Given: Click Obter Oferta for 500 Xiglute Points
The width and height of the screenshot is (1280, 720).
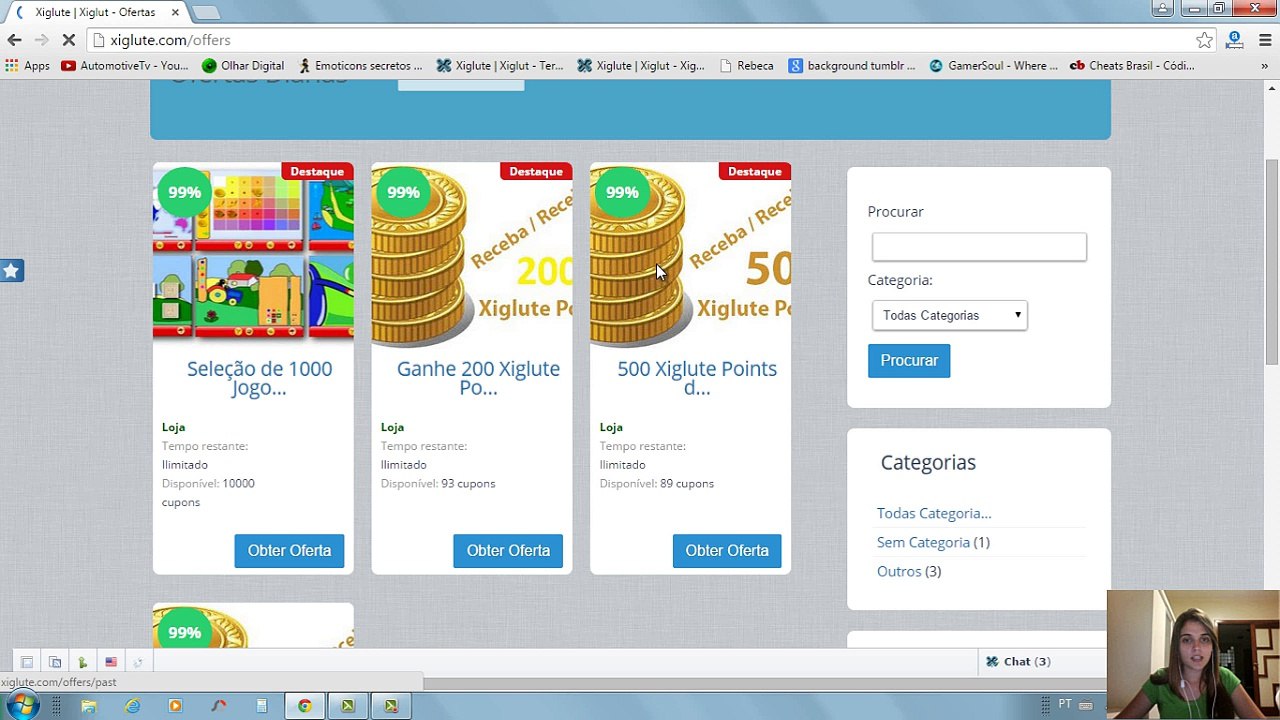Looking at the screenshot, I should [x=727, y=550].
